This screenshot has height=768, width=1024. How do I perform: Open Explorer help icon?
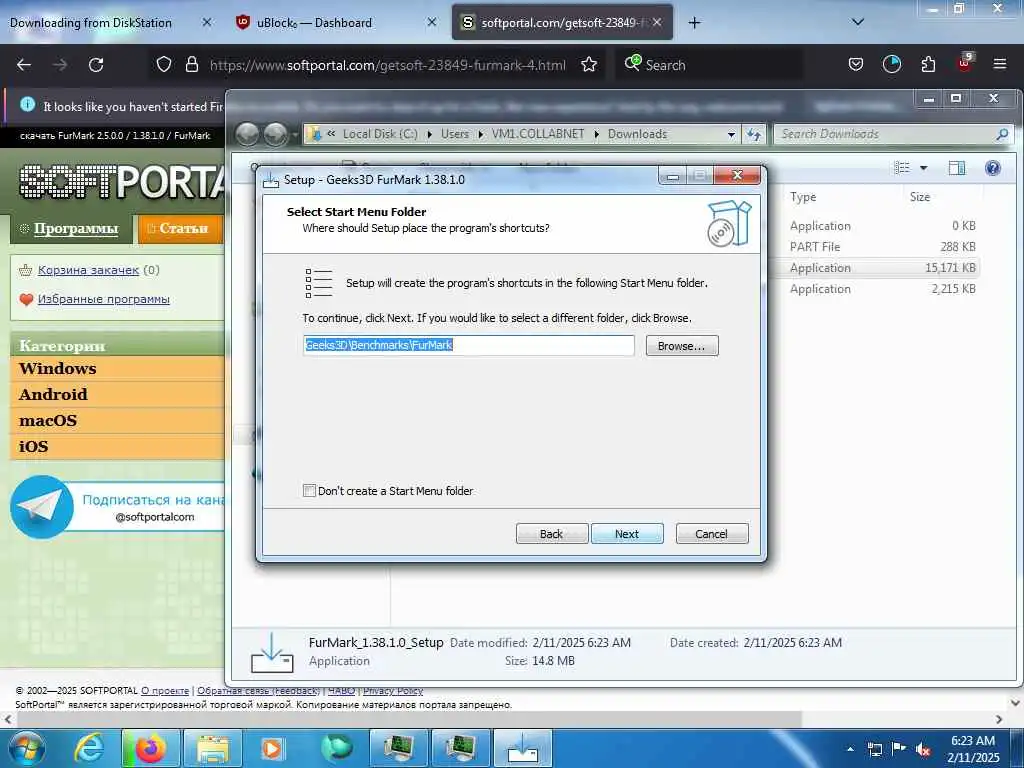pyautogui.click(x=993, y=168)
